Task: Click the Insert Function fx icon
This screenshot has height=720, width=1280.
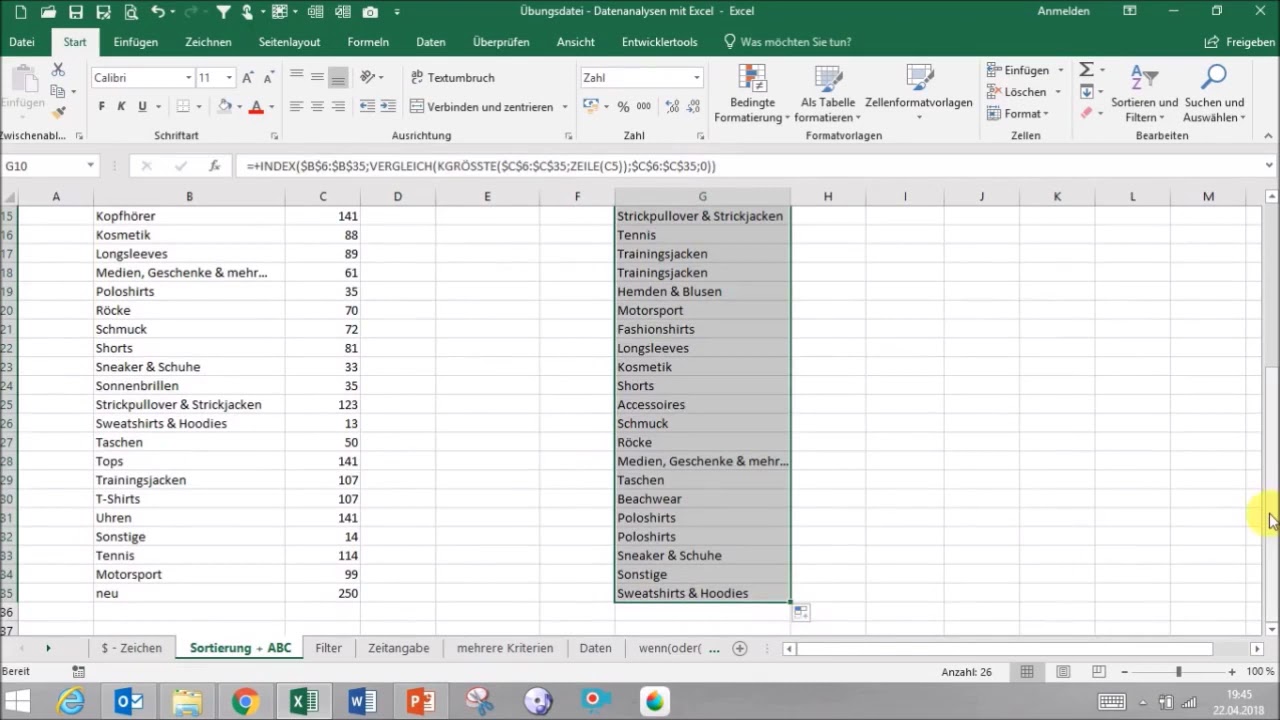Action: click(214, 166)
